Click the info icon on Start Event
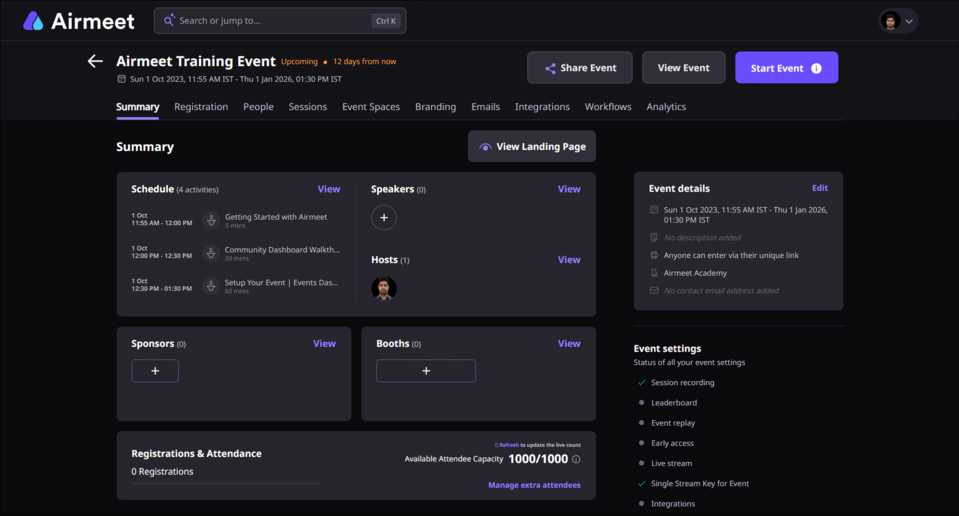959x516 pixels. [816, 68]
